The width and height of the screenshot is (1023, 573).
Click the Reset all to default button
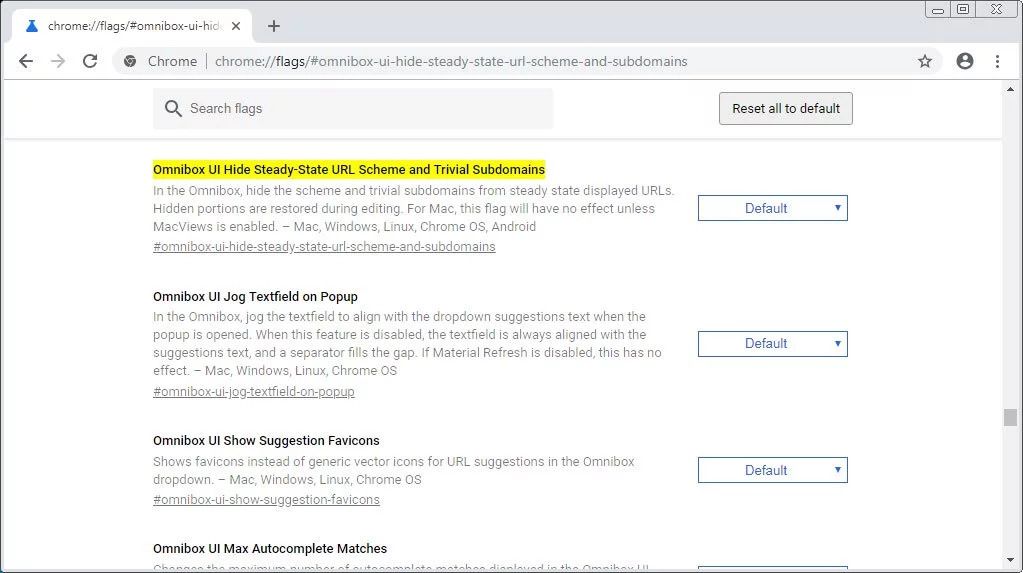point(786,108)
